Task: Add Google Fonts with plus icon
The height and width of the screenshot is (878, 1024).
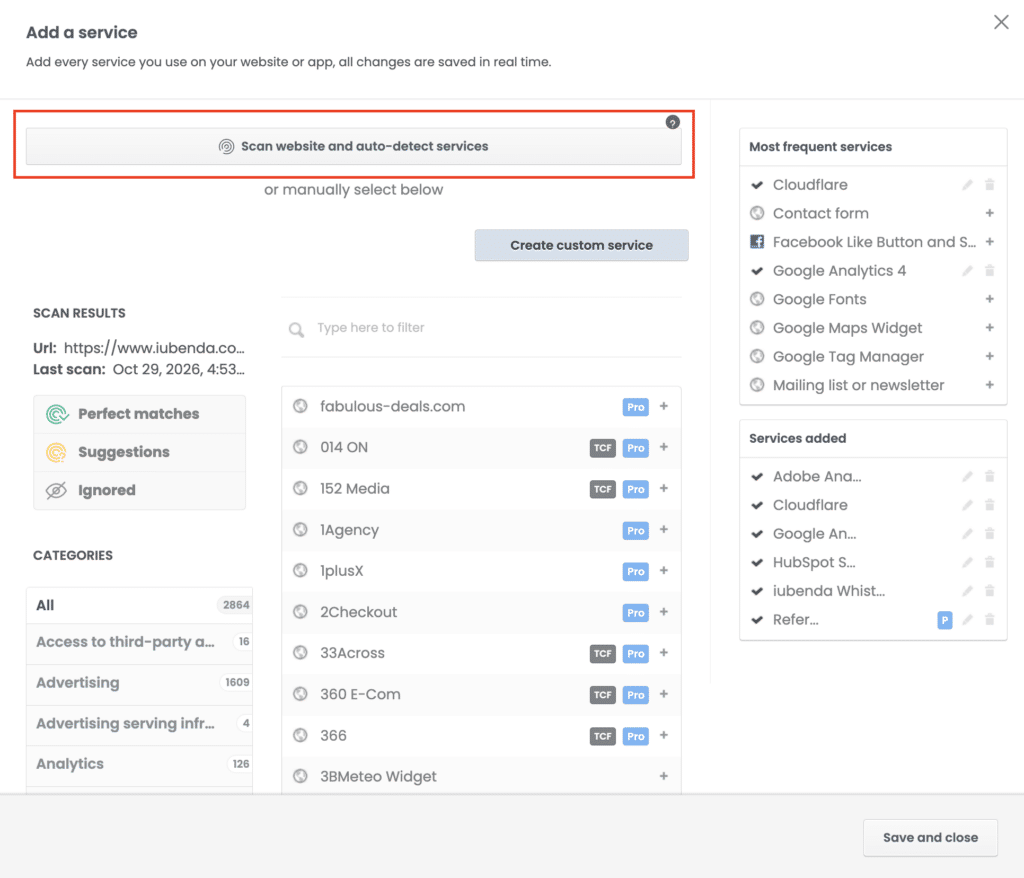Action: 989,299
